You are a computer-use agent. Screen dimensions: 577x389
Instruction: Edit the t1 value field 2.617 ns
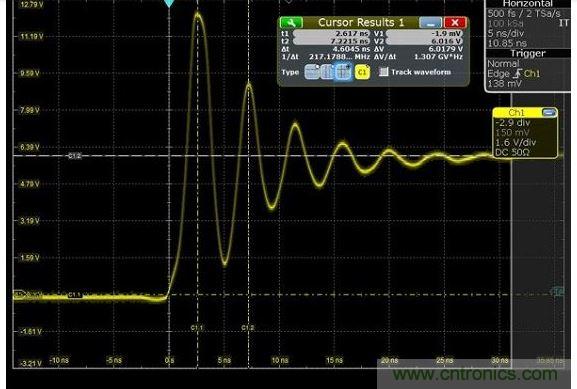click(331, 33)
